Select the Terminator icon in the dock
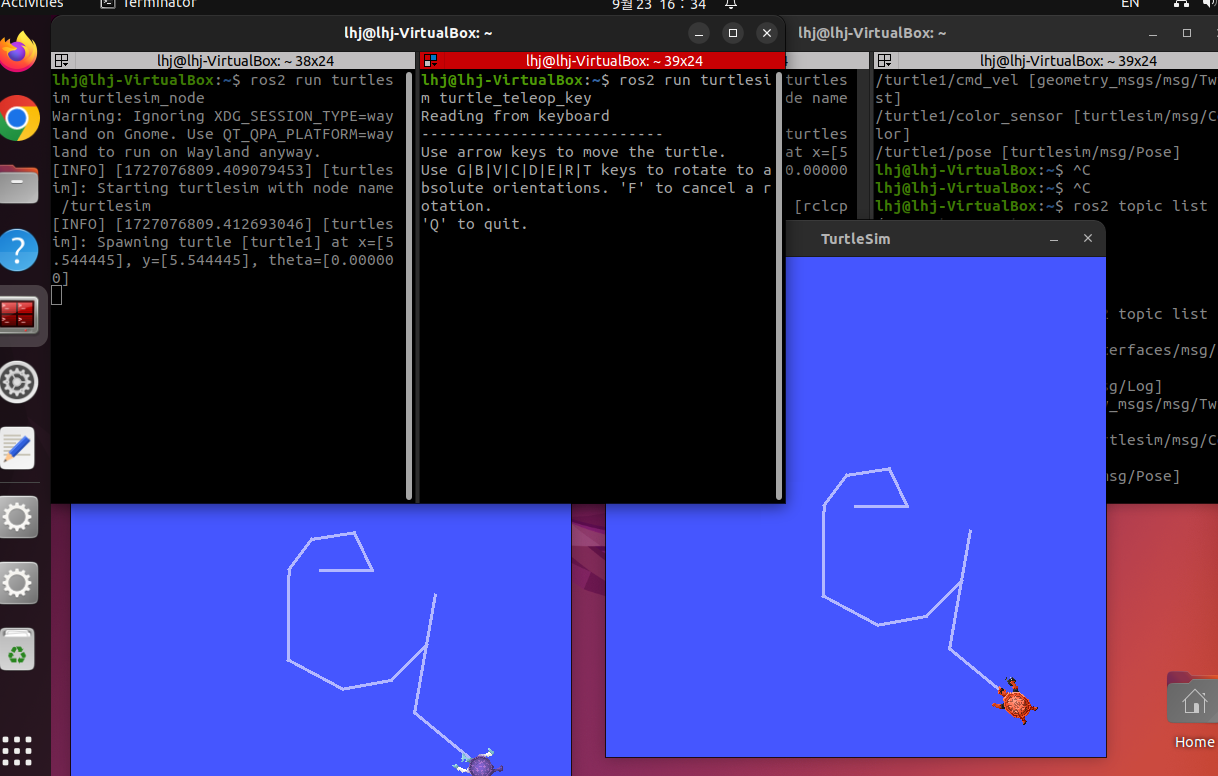The width and height of the screenshot is (1218, 776). click(19, 316)
